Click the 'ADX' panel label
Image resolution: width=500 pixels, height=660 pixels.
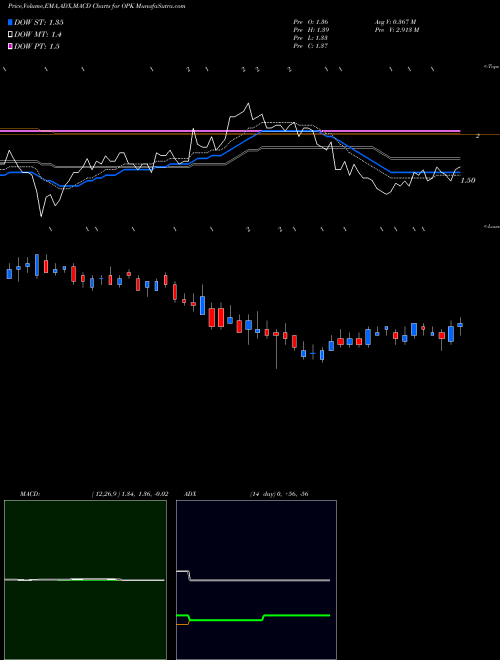tap(189, 494)
